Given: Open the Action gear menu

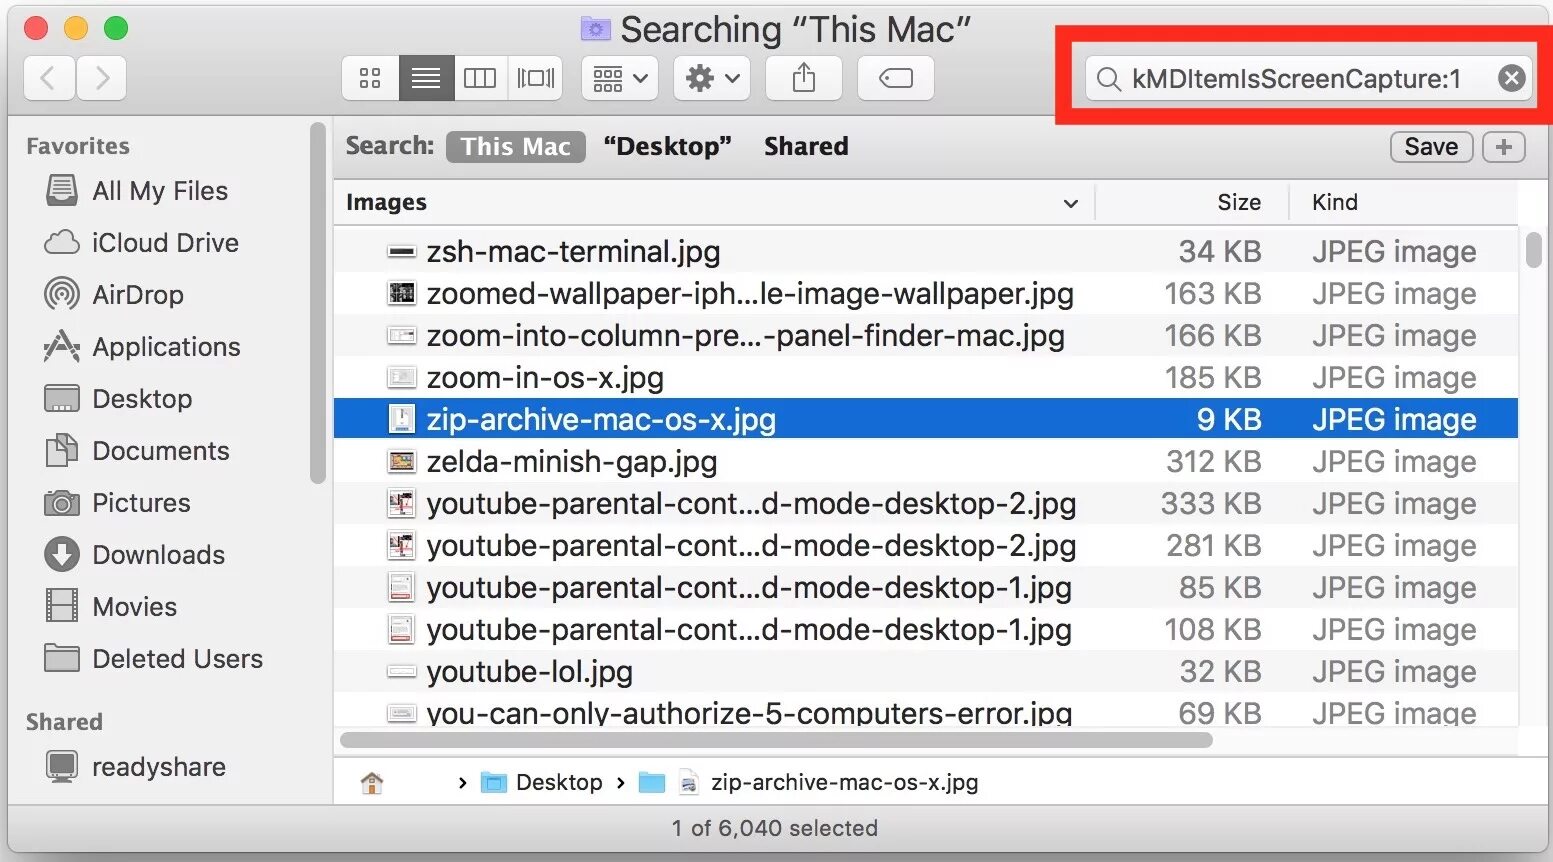Looking at the screenshot, I should click(x=711, y=78).
